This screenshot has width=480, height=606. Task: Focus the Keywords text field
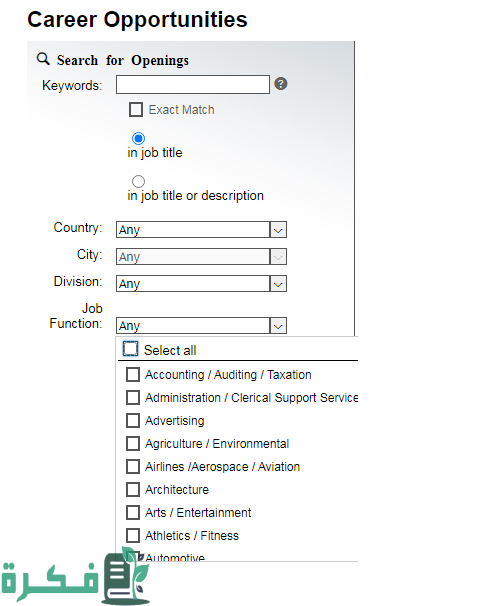[x=192, y=84]
